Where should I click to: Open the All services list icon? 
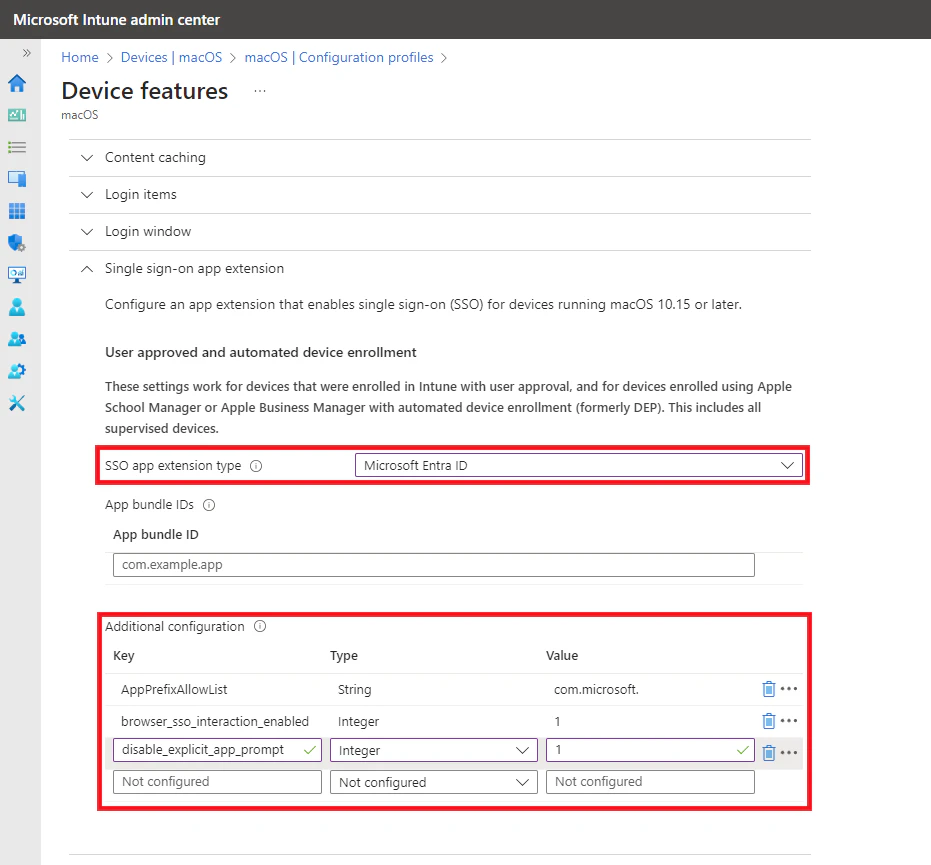[x=17, y=147]
